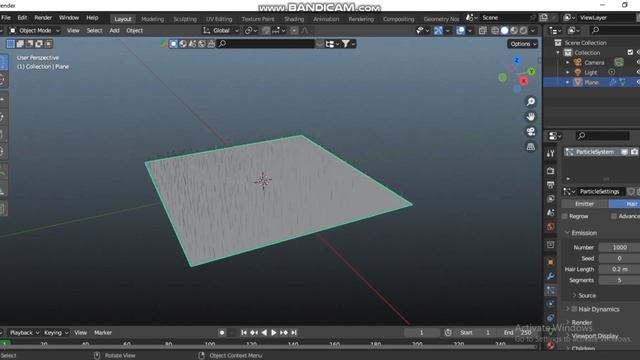Jump to the end frame button
The image size is (640, 360).
(294, 333)
